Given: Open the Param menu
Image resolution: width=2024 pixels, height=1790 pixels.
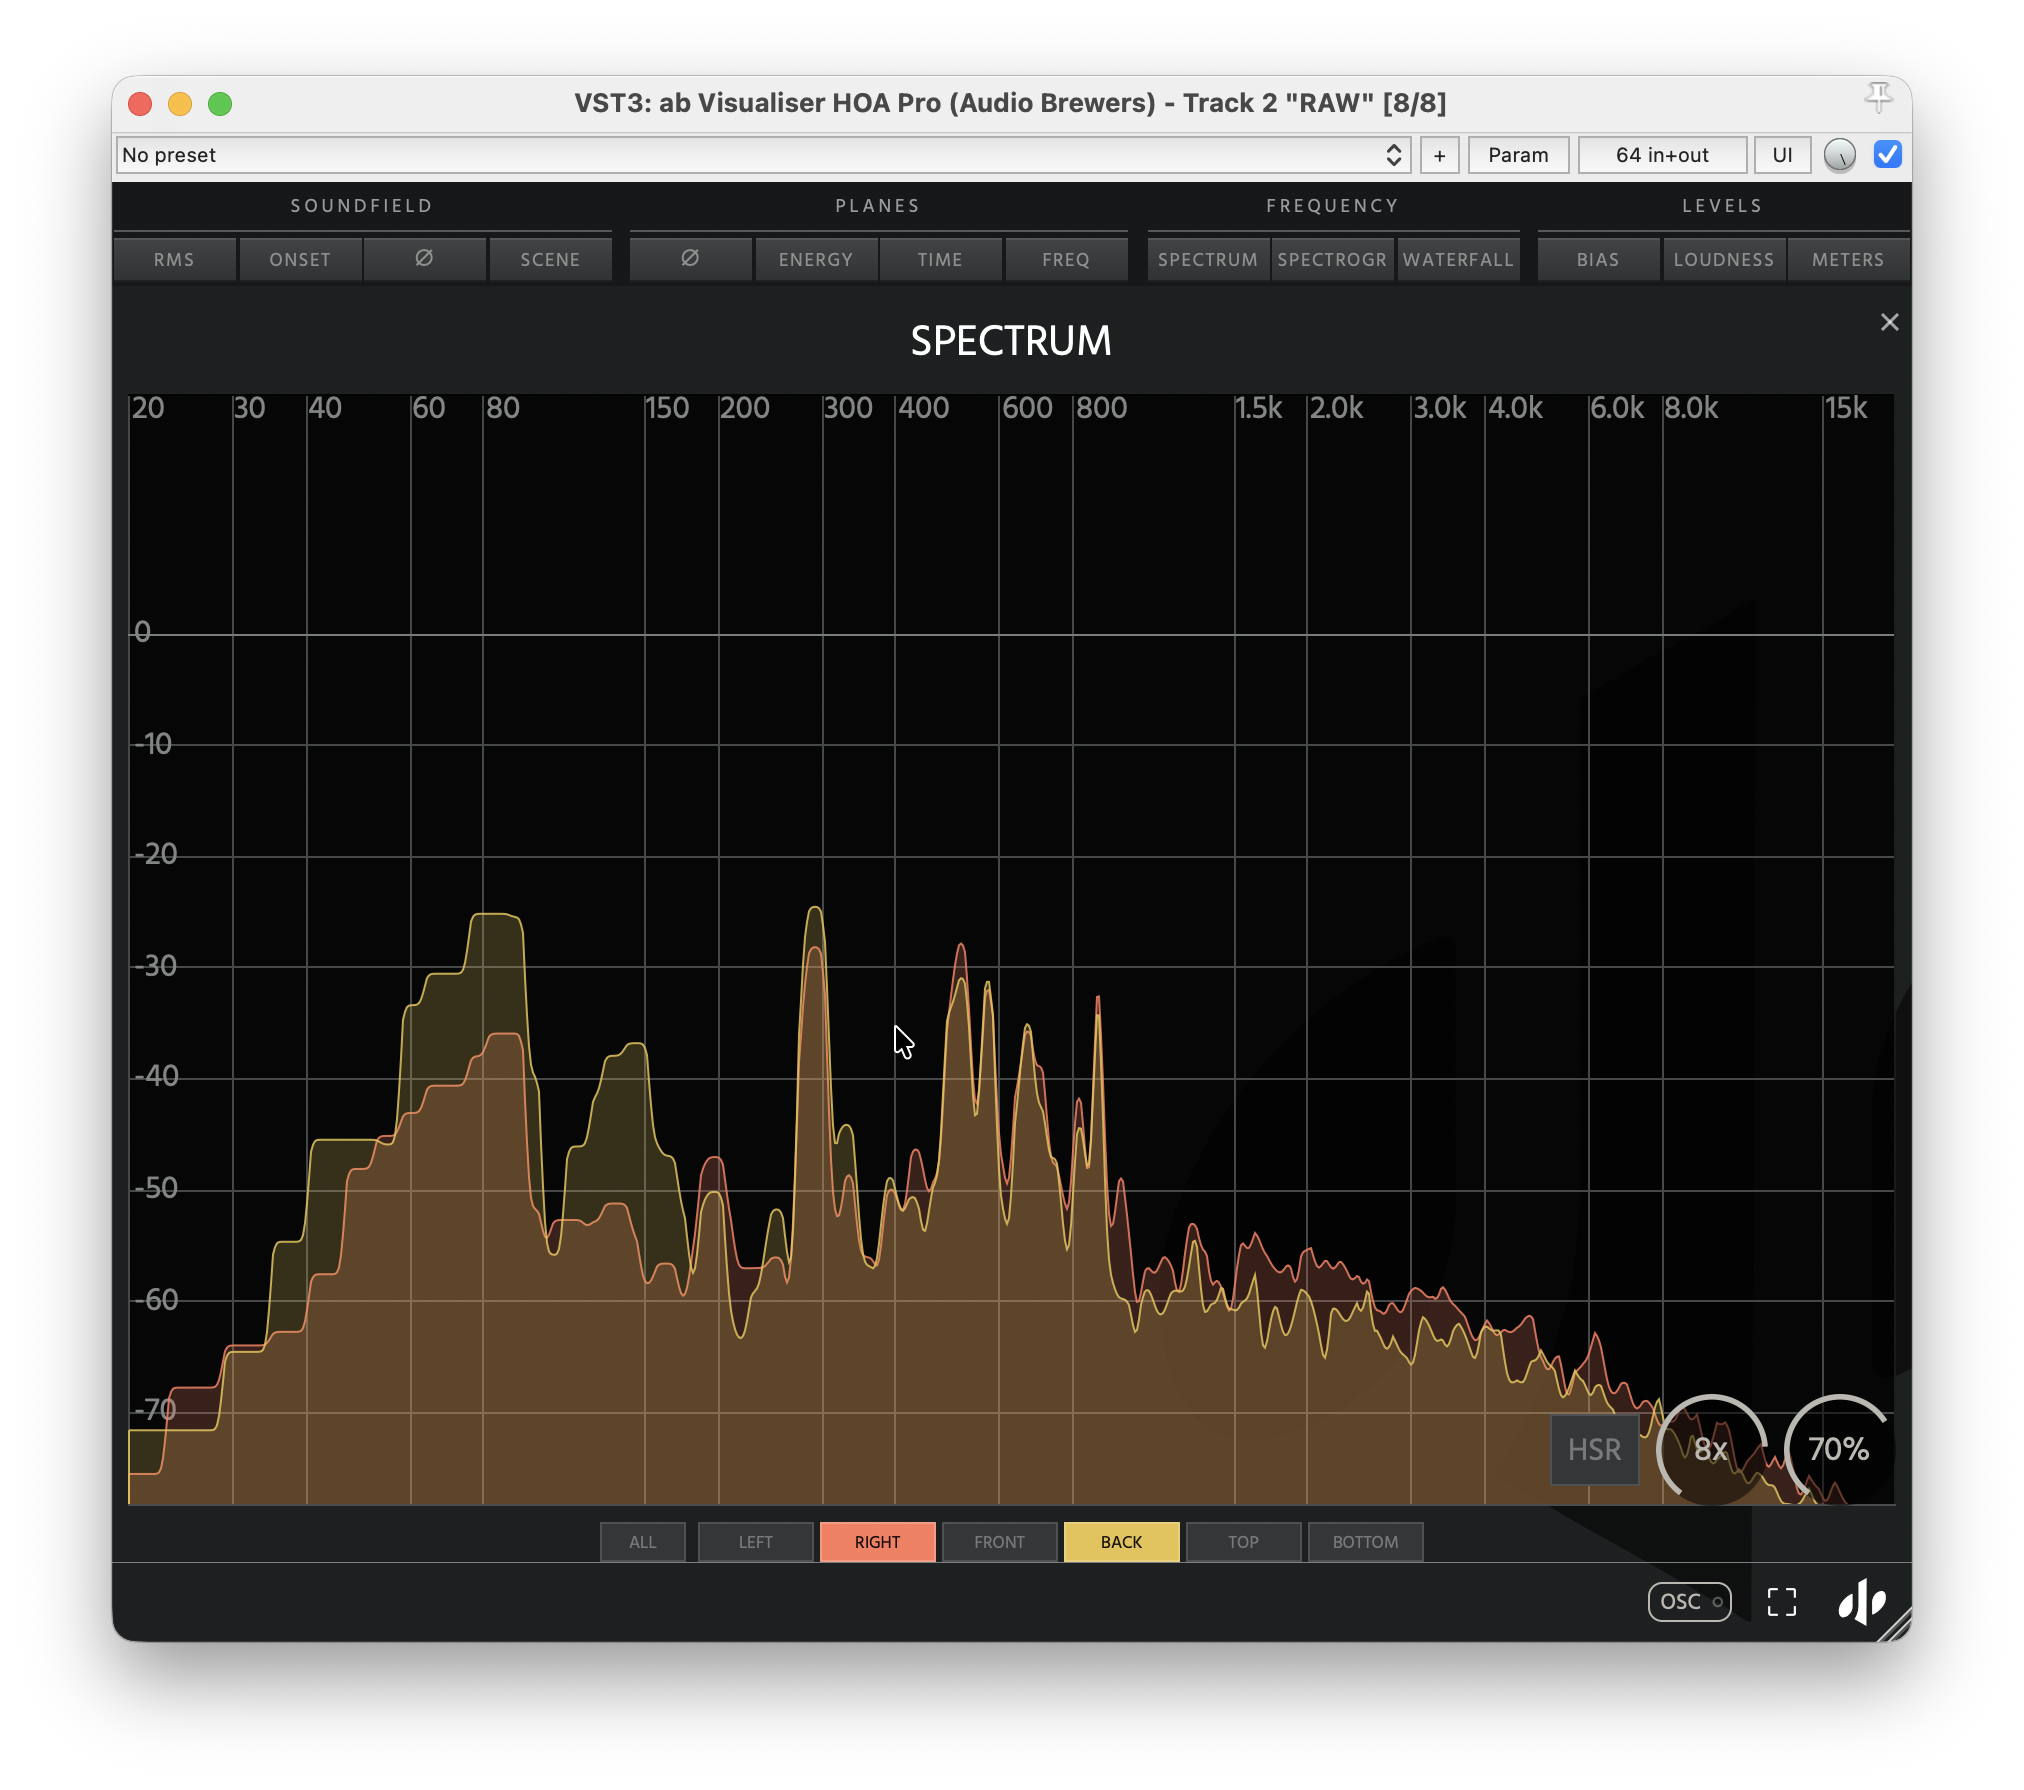Looking at the screenshot, I should (1518, 155).
